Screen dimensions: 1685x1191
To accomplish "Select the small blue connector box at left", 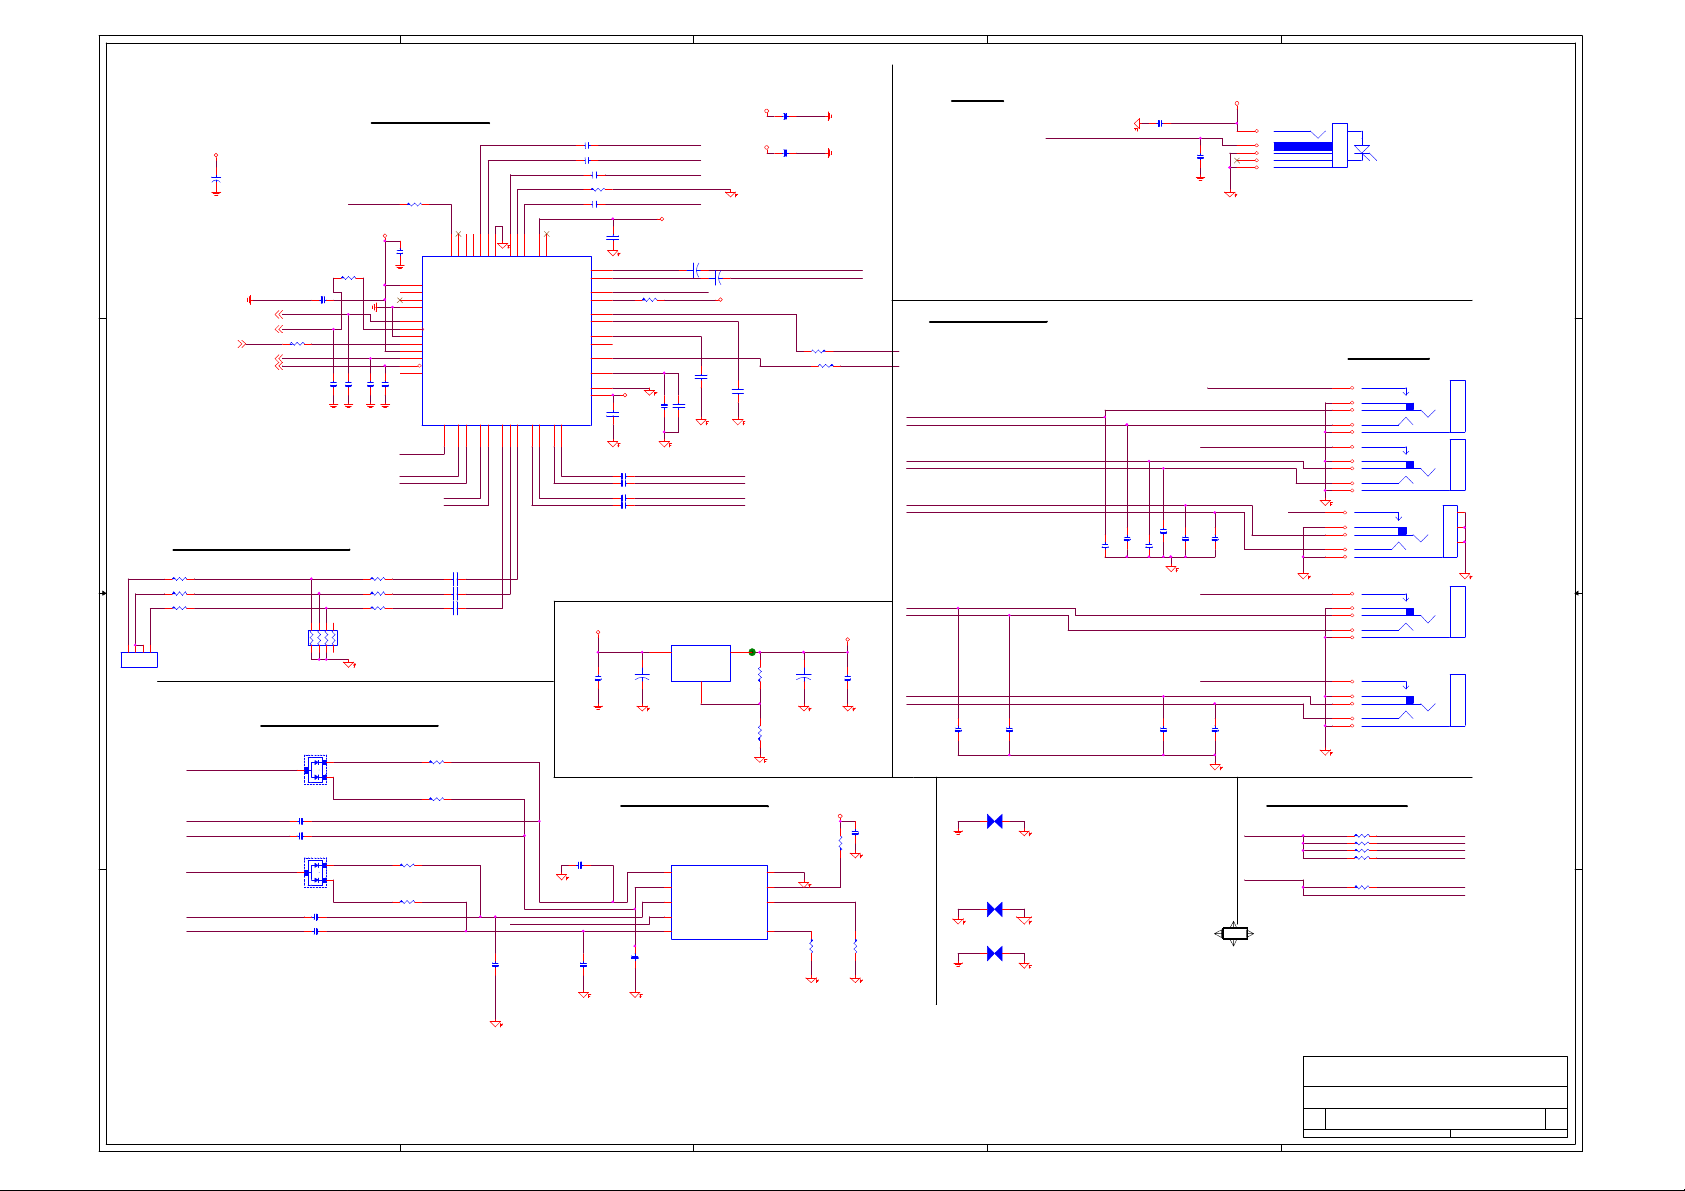I will (x=139, y=659).
